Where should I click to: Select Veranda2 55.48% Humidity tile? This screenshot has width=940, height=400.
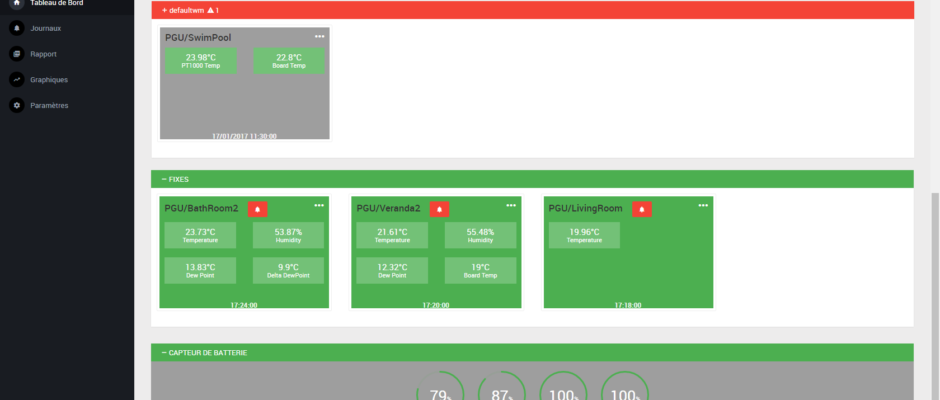coord(480,235)
